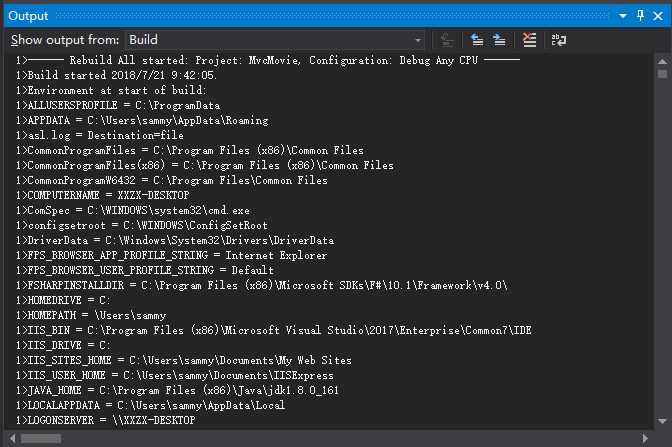Click the FPS_BROWSER_USER_PROFILE_STRING line
The height and width of the screenshot is (447, 672).
[145, 270]
